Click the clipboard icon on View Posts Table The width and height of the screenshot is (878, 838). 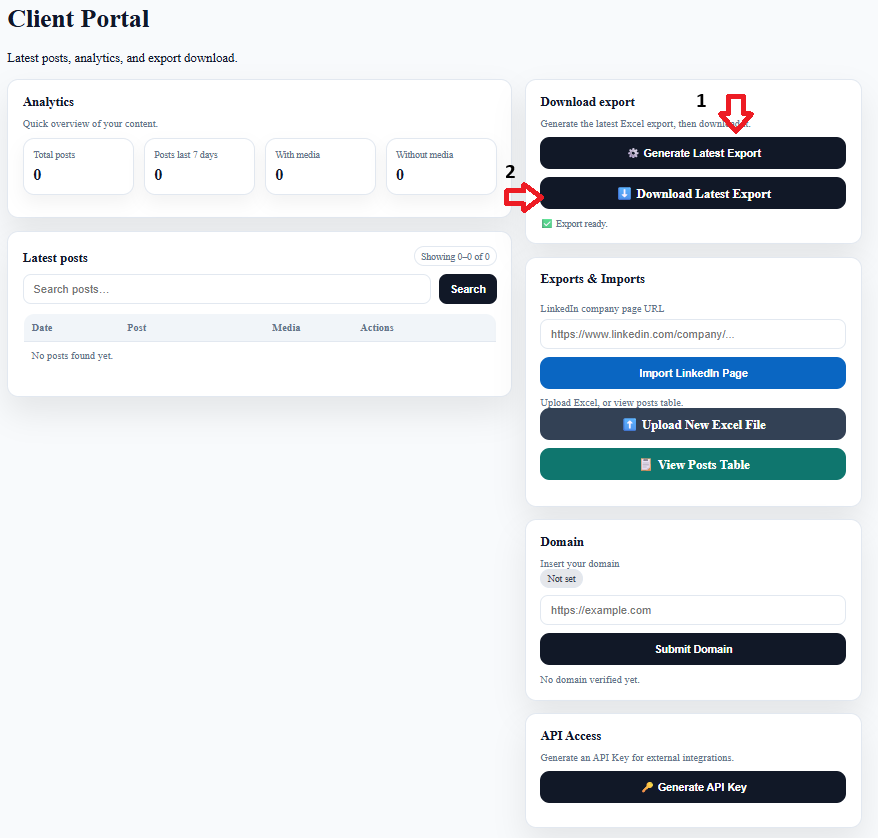[646, 465]
